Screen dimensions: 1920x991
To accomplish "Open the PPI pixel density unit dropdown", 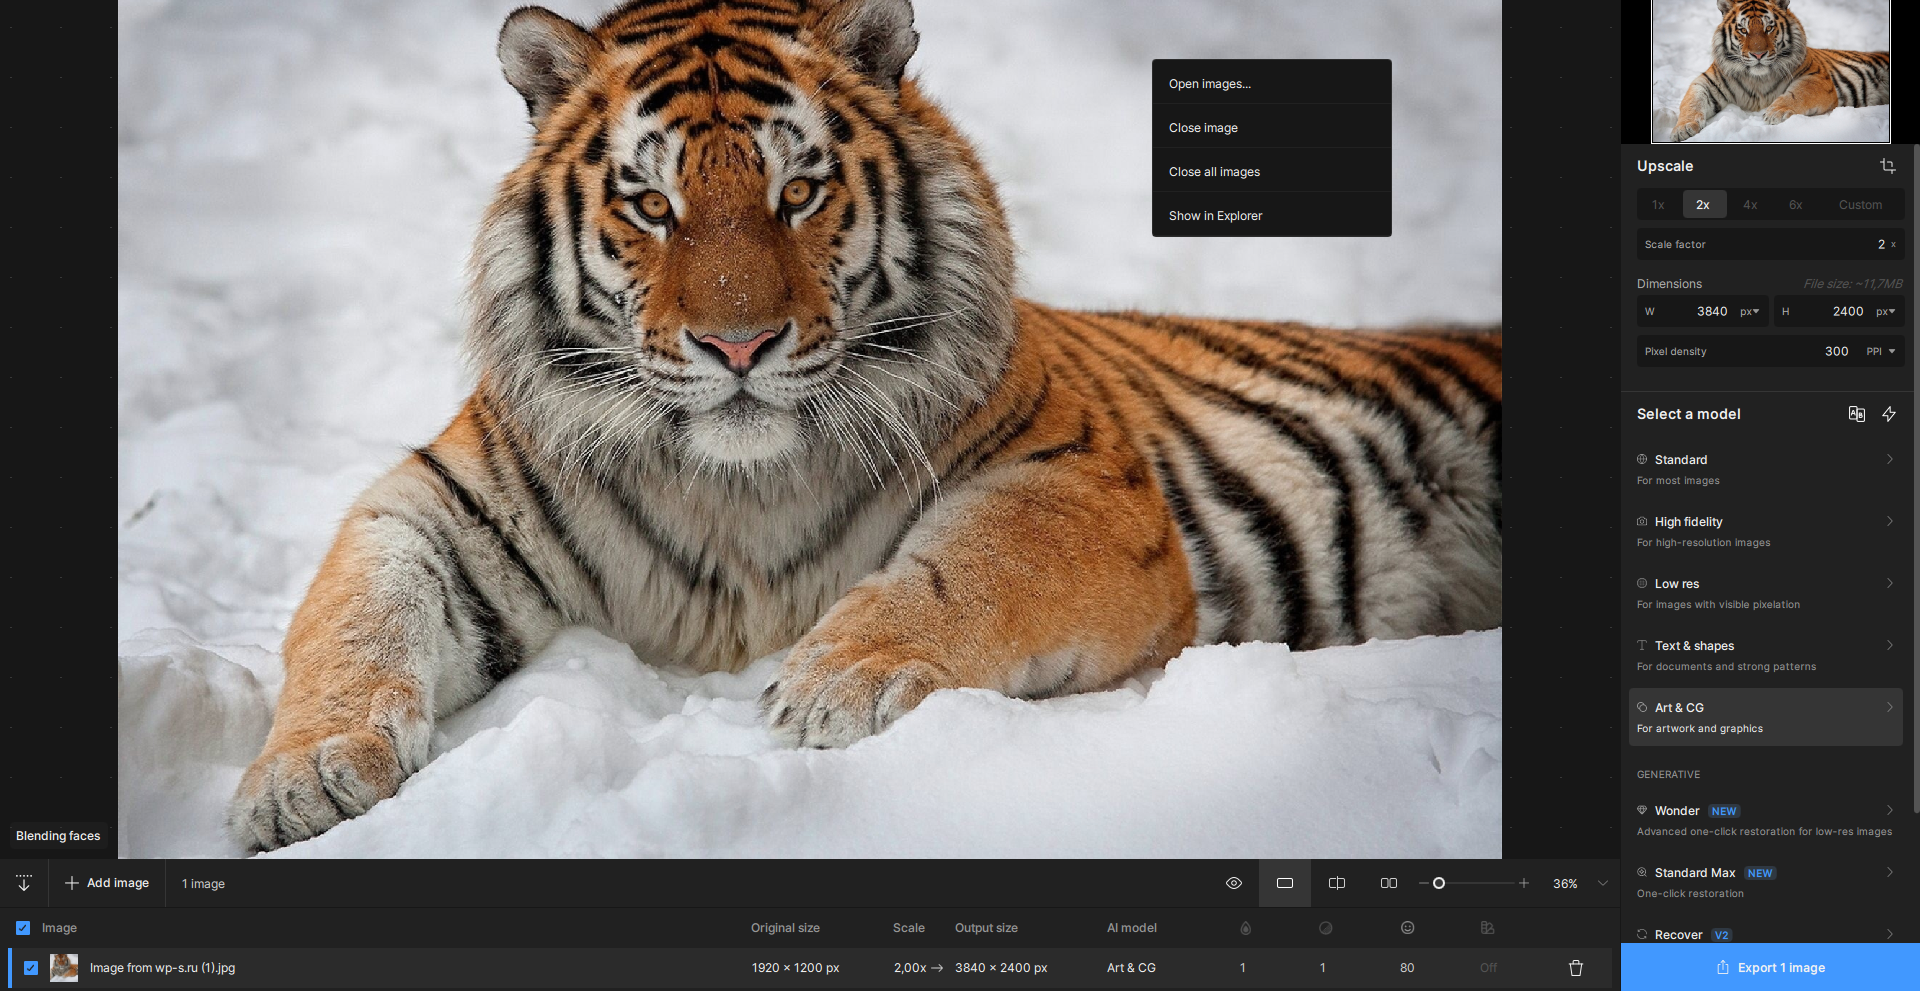I will (x=1881, y=352).
